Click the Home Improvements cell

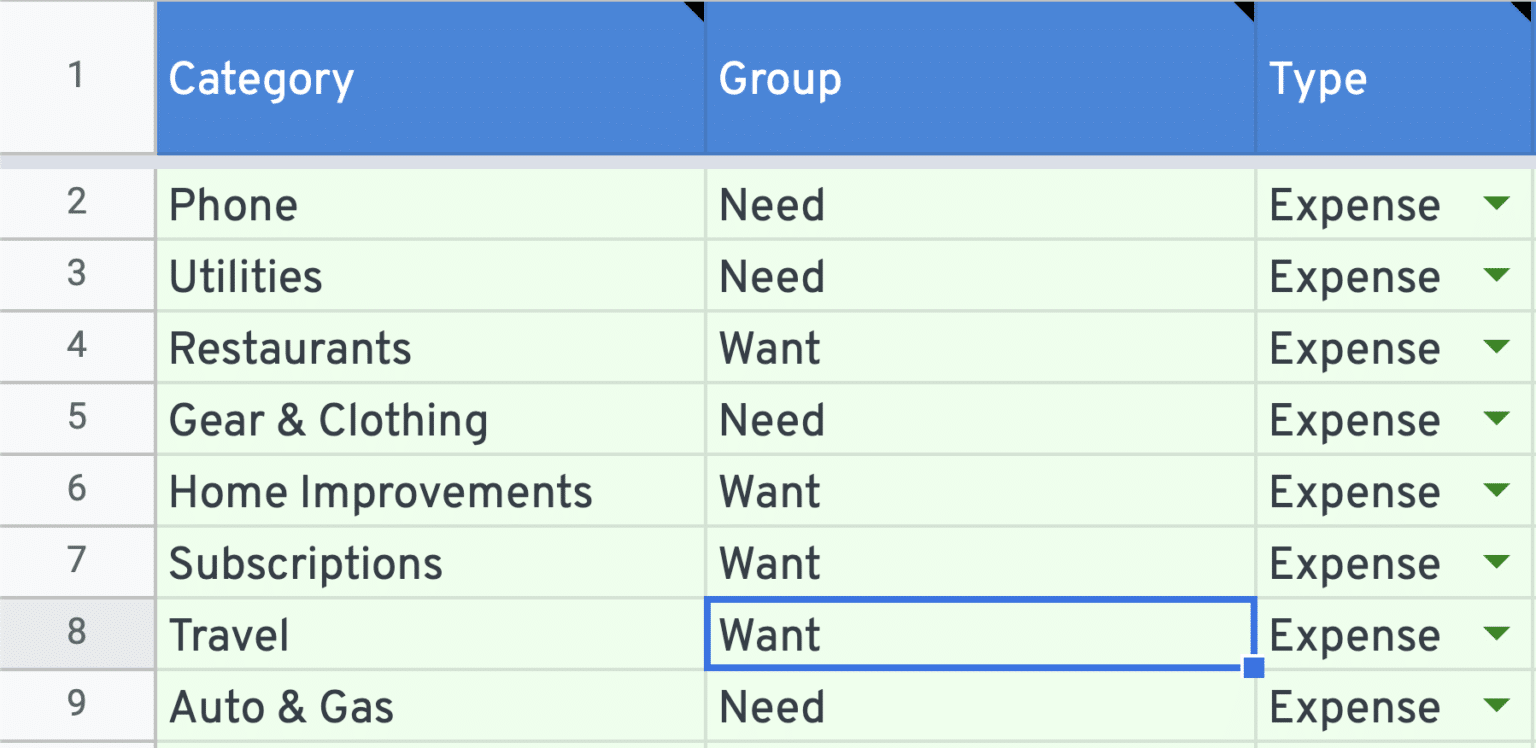tap(431, 491)
